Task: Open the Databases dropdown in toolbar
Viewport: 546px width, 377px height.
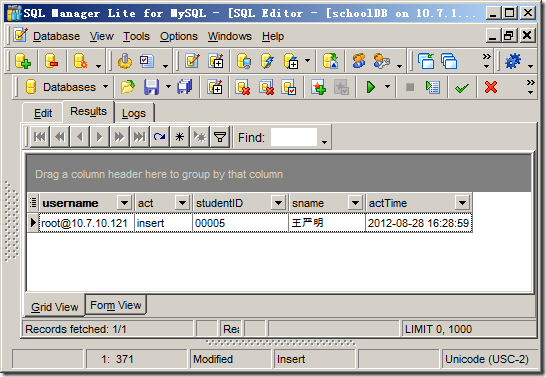Action: click(67, 87)
